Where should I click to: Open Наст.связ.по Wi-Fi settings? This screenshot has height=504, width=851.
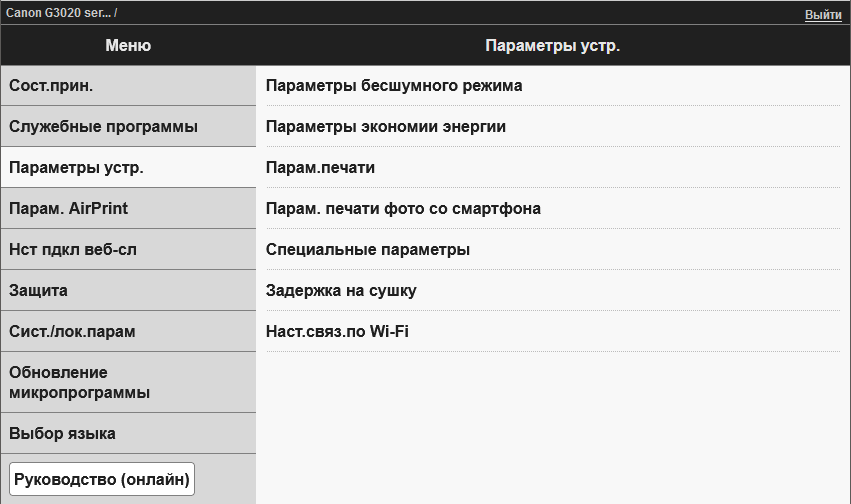[x=337, y=332]
